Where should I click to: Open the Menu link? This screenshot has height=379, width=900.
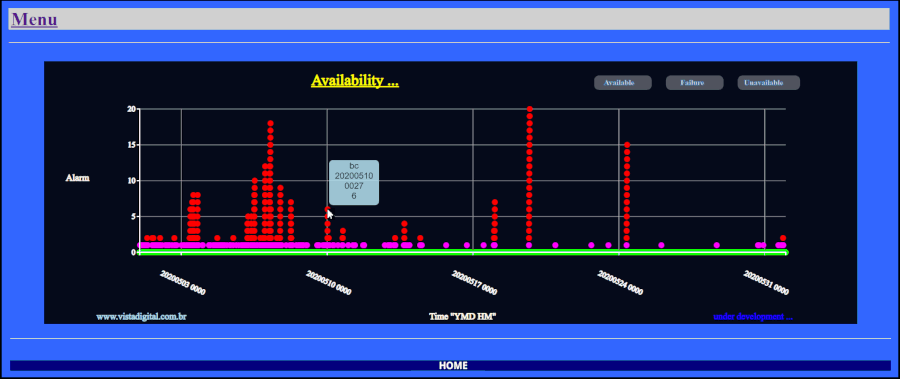[34, 20]
